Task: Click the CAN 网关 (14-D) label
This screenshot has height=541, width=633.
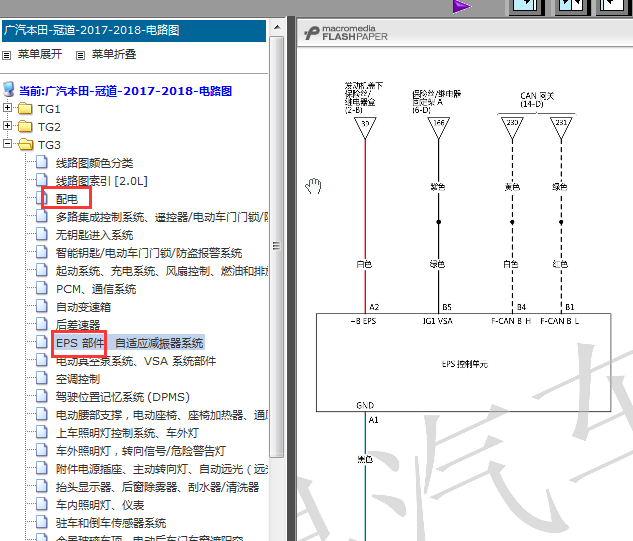Action: [x=537, y=99]
